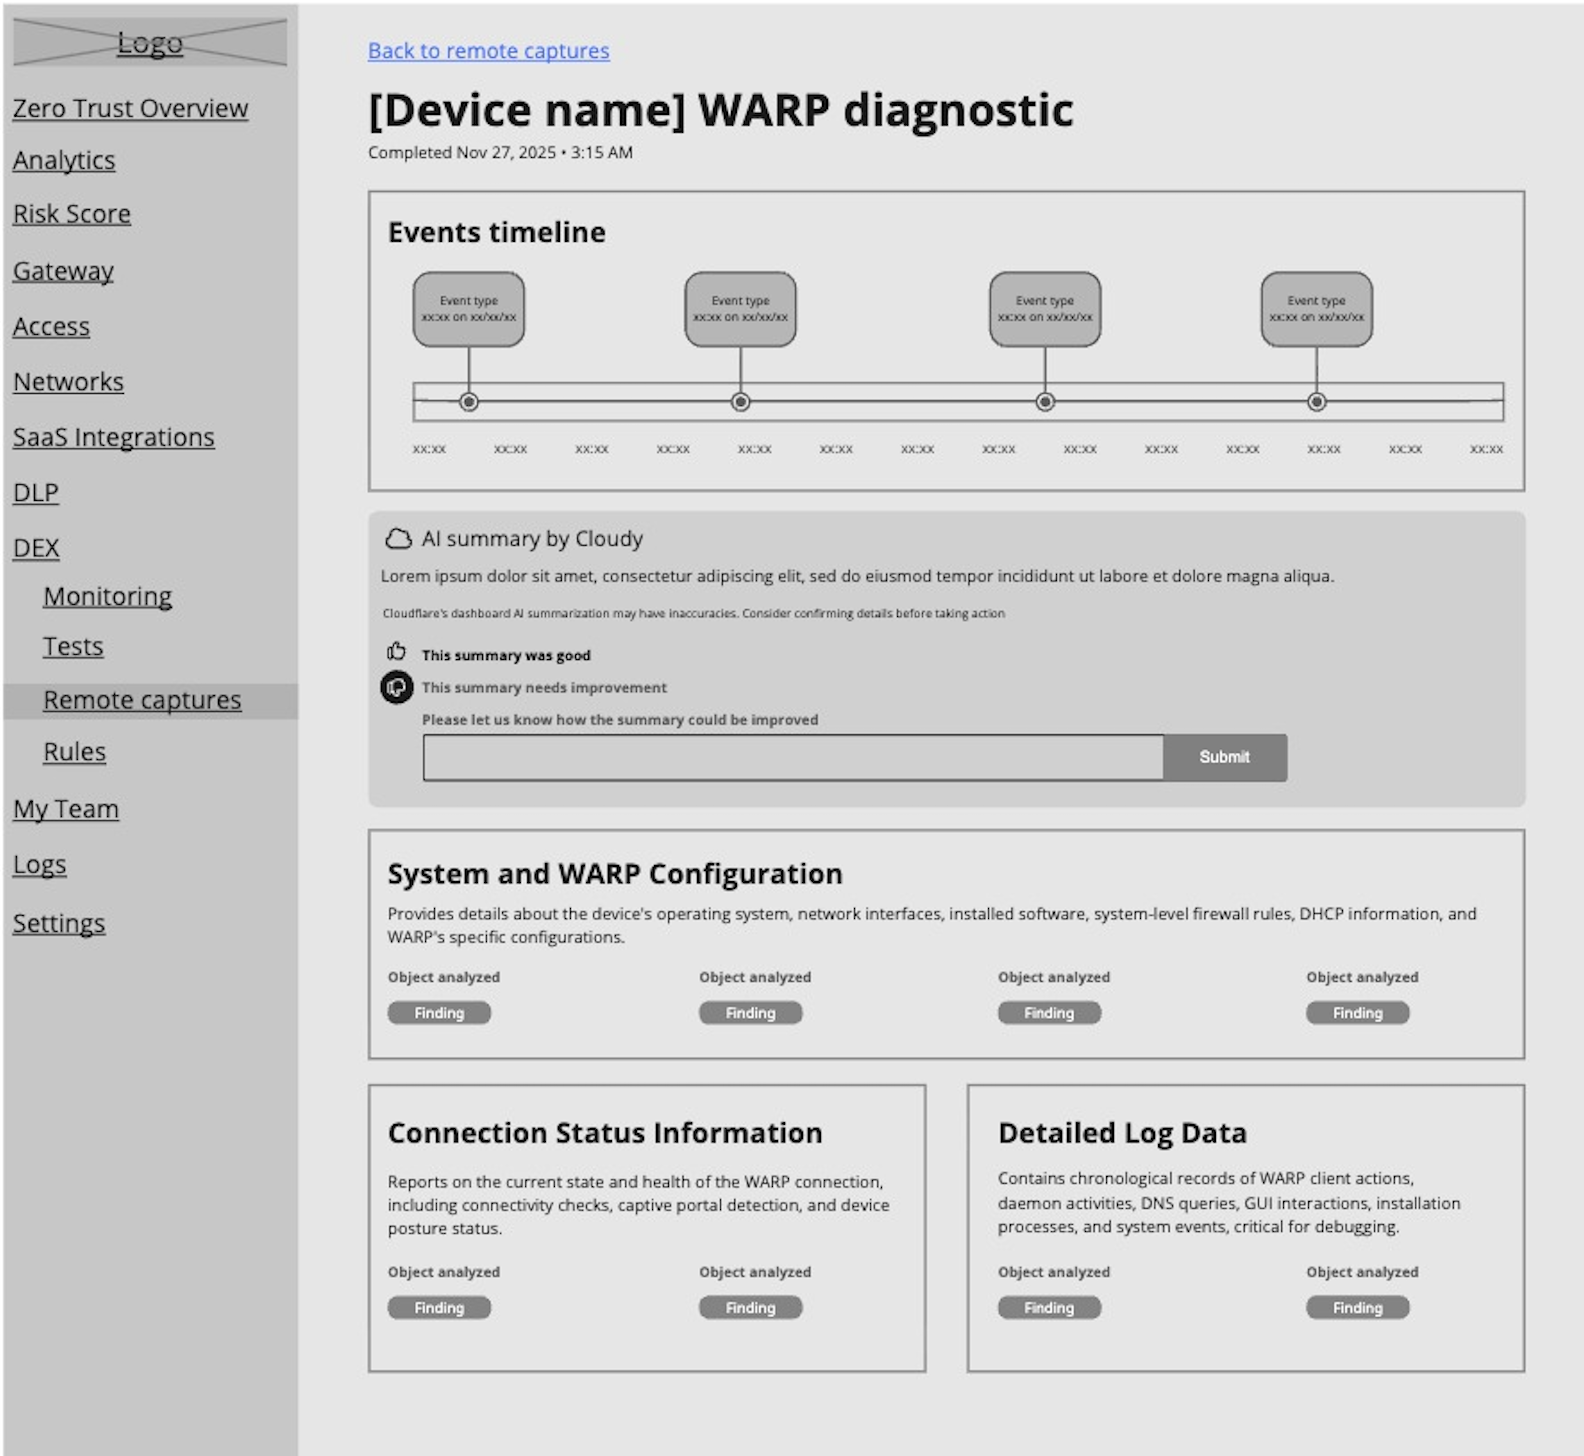Follow the Back to remote captures link

tap(489, 51)
